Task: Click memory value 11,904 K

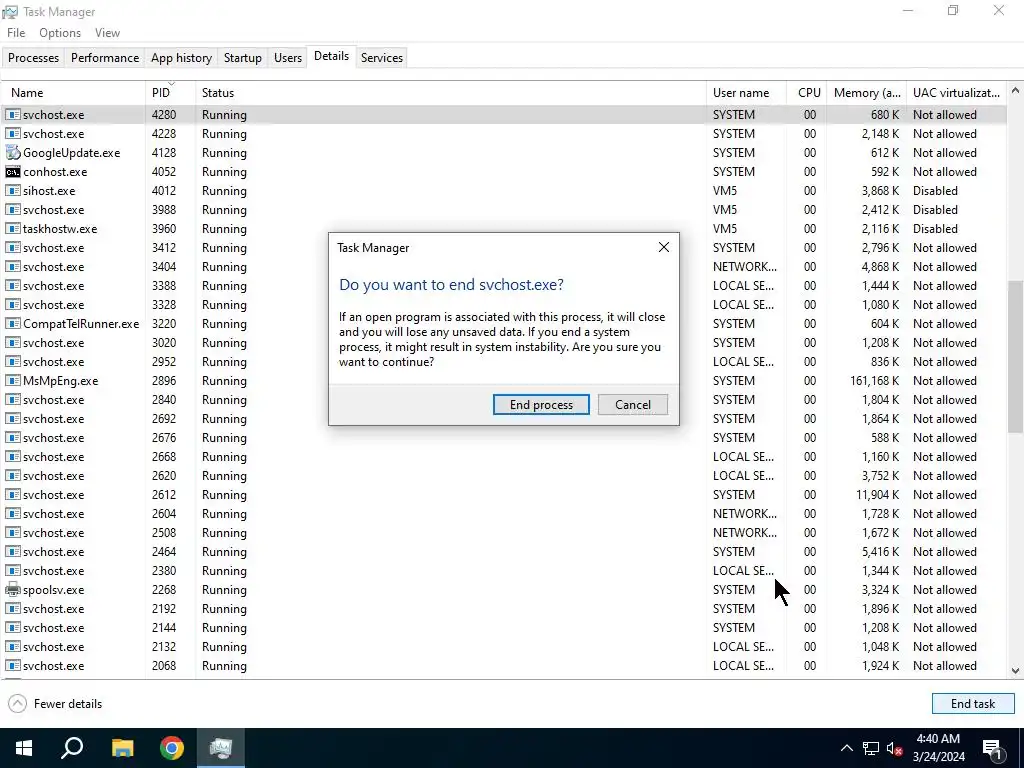Action: click(878, 495)
